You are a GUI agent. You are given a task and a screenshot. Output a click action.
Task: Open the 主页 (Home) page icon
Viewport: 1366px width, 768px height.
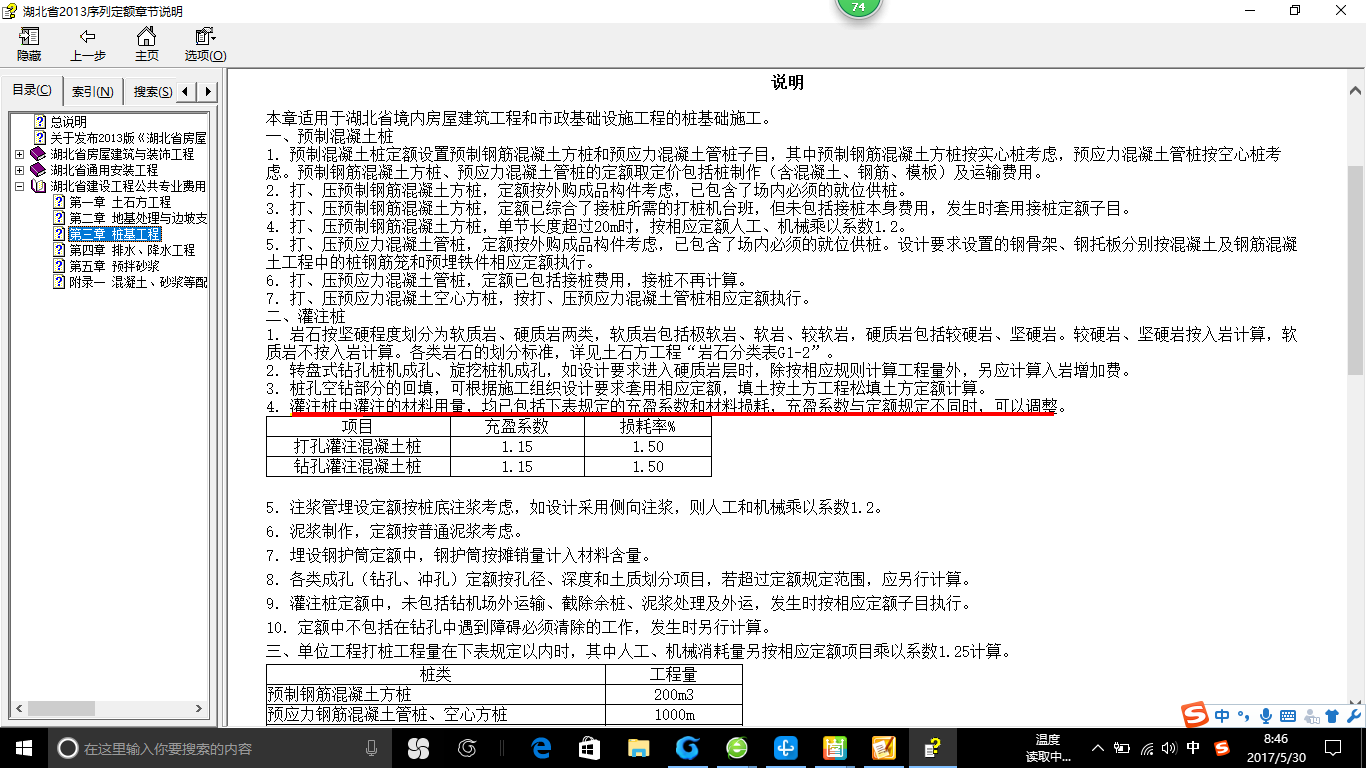point(147,45)
